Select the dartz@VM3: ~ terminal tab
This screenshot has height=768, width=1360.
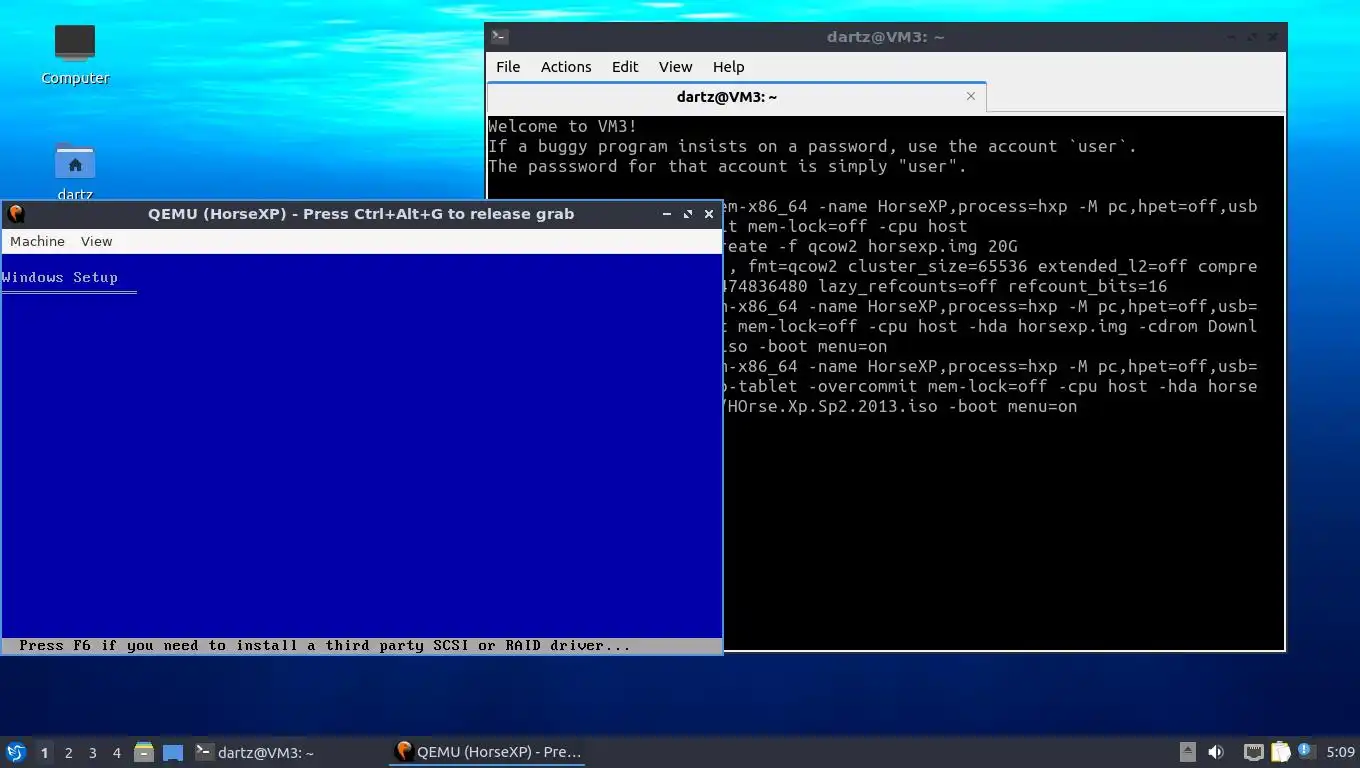(737, 97)
